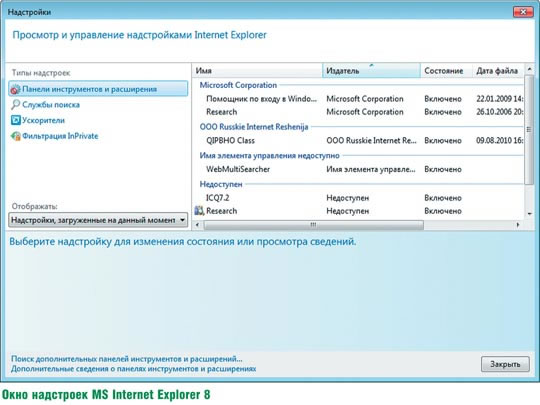This screenshot has height=405, width=540.
Task: Open Дополнительные сведения о панелях link
Action: 133,369
